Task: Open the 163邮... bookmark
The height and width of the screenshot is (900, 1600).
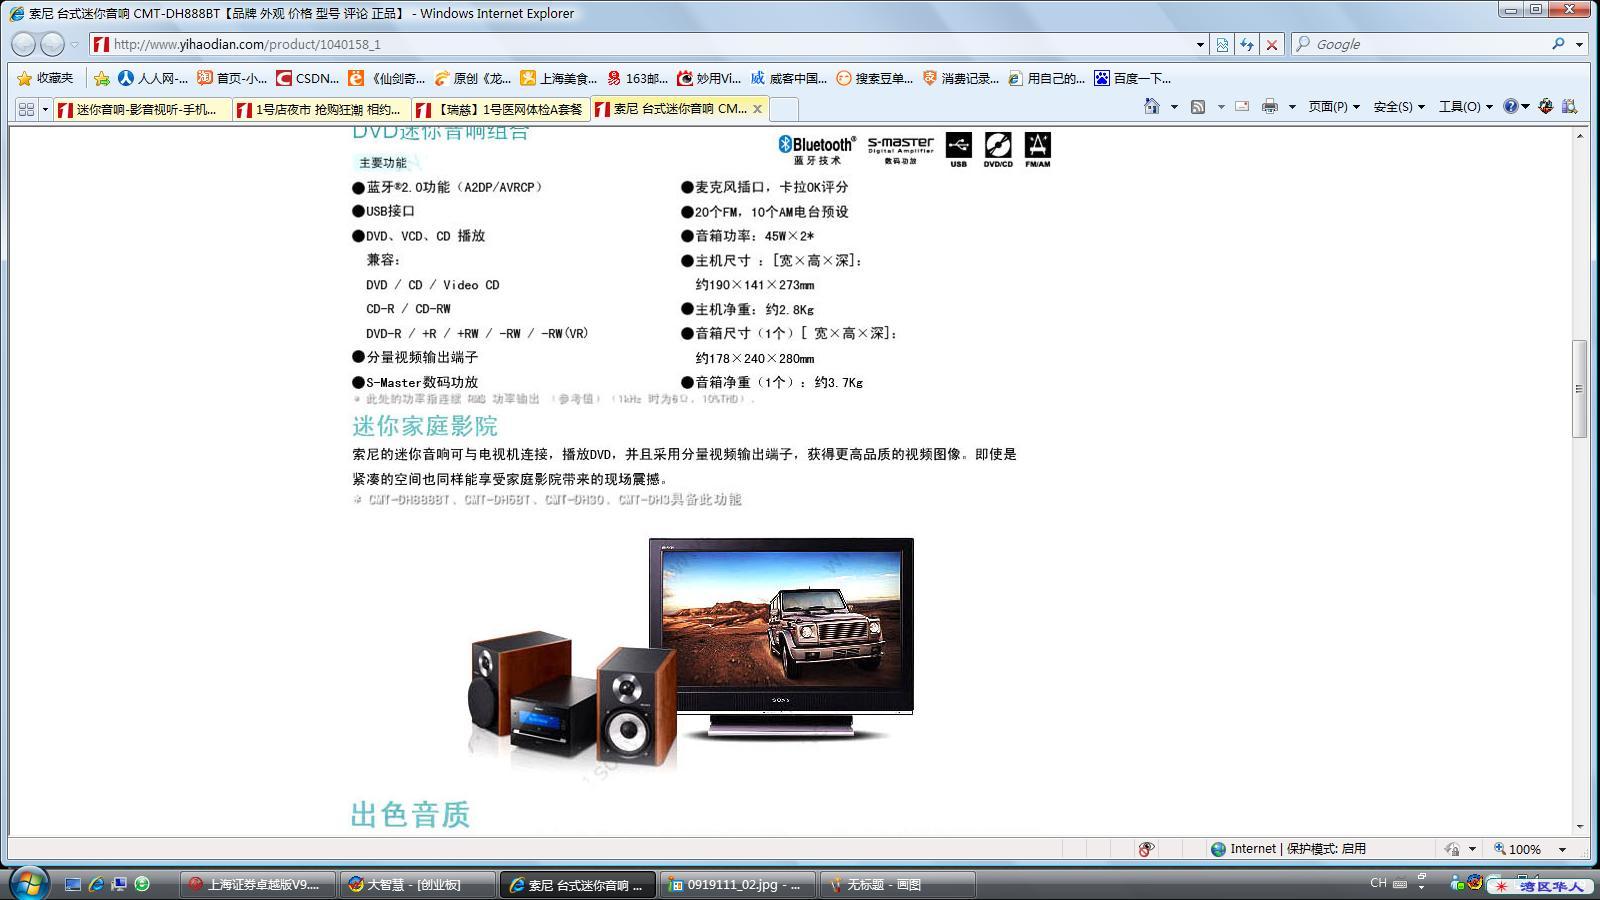Action: click(637, 78)
